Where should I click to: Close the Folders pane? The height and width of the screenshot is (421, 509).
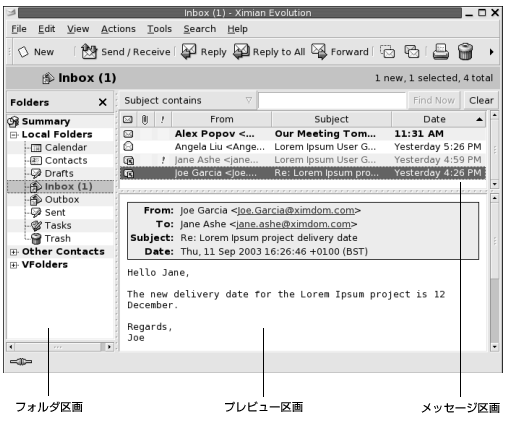[103, 102]
